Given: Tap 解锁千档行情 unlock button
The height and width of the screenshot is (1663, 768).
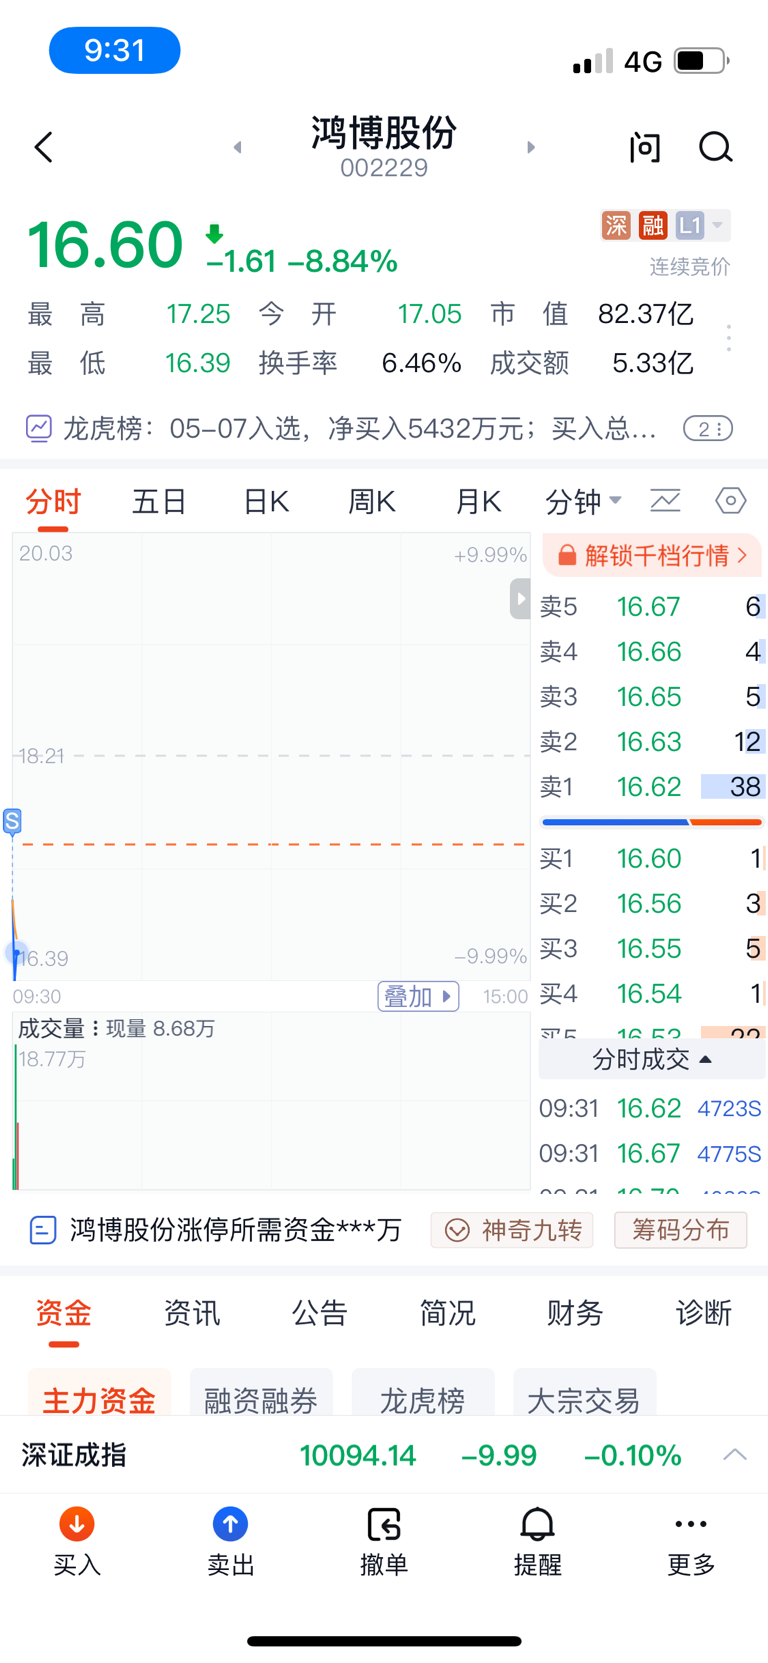Looking at the screenshot, I should (x=652, y=556).
